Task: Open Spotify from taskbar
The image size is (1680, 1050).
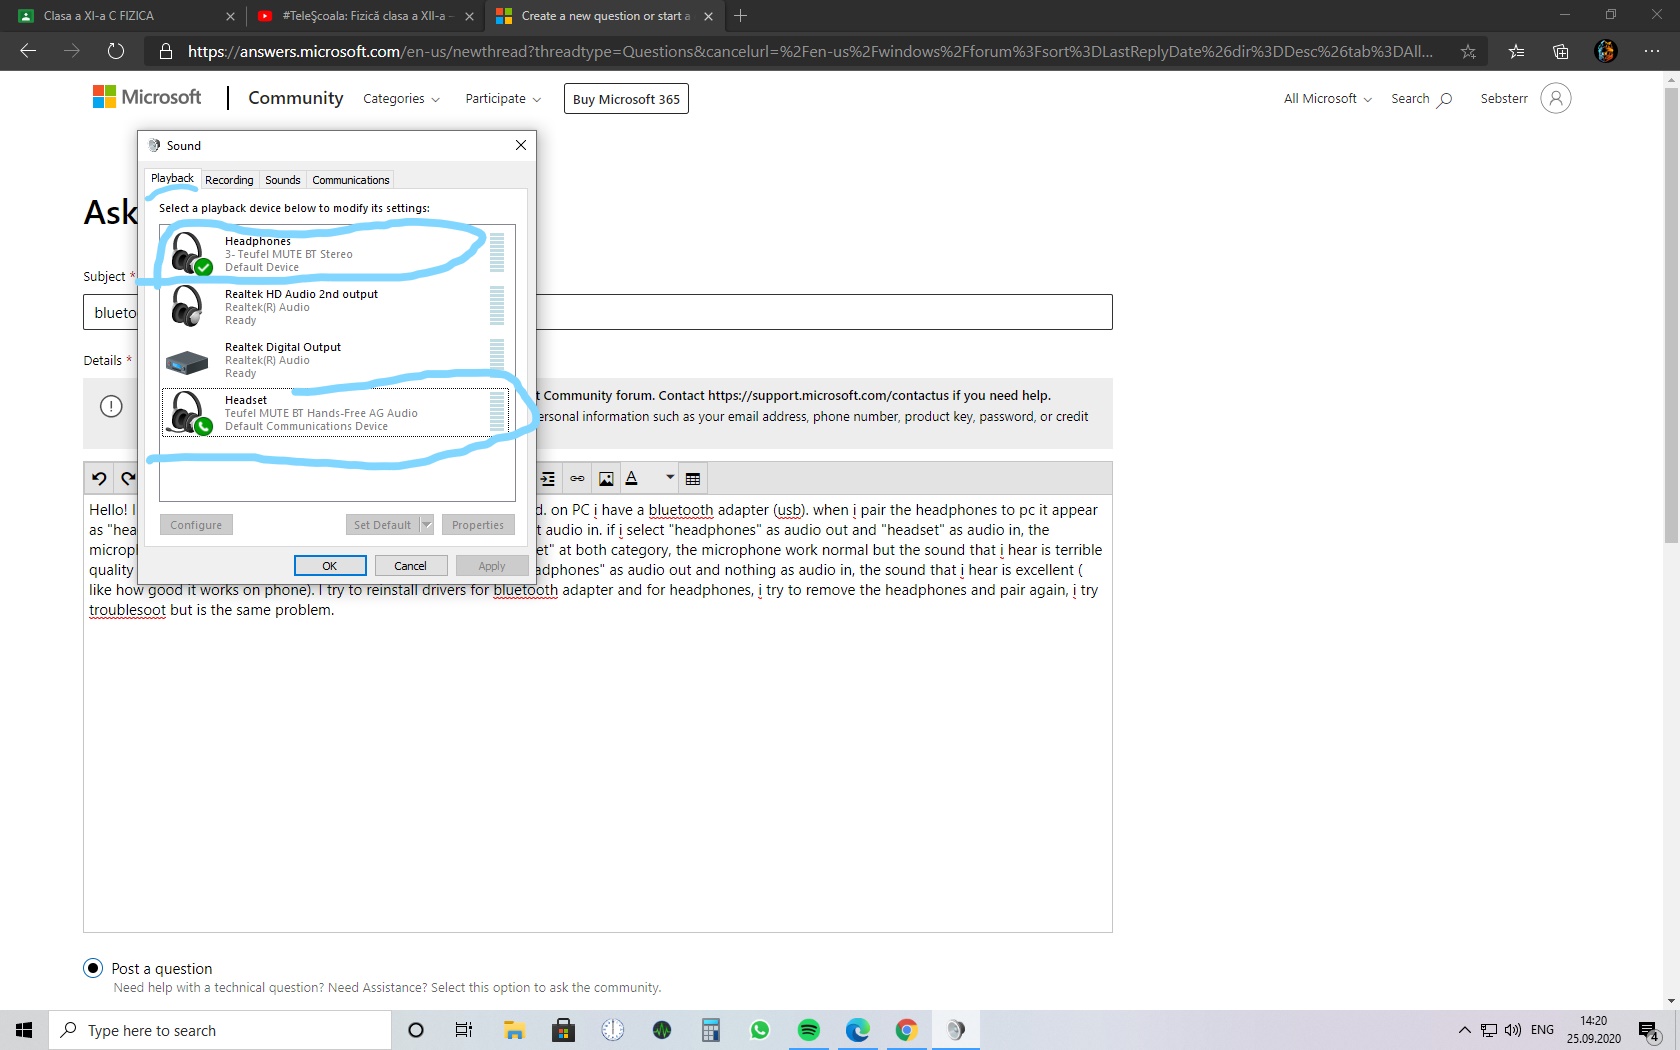Action: [x=809, y=1030]
